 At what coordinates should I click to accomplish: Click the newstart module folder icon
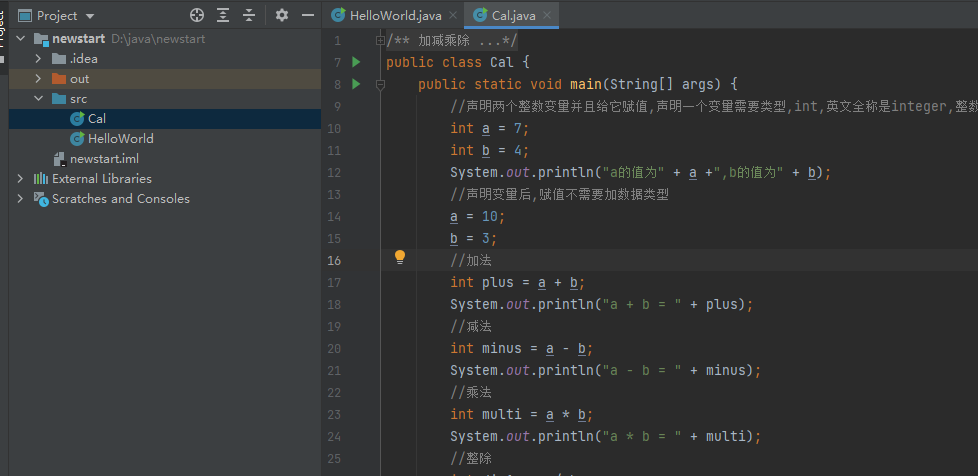pos(41,39)
